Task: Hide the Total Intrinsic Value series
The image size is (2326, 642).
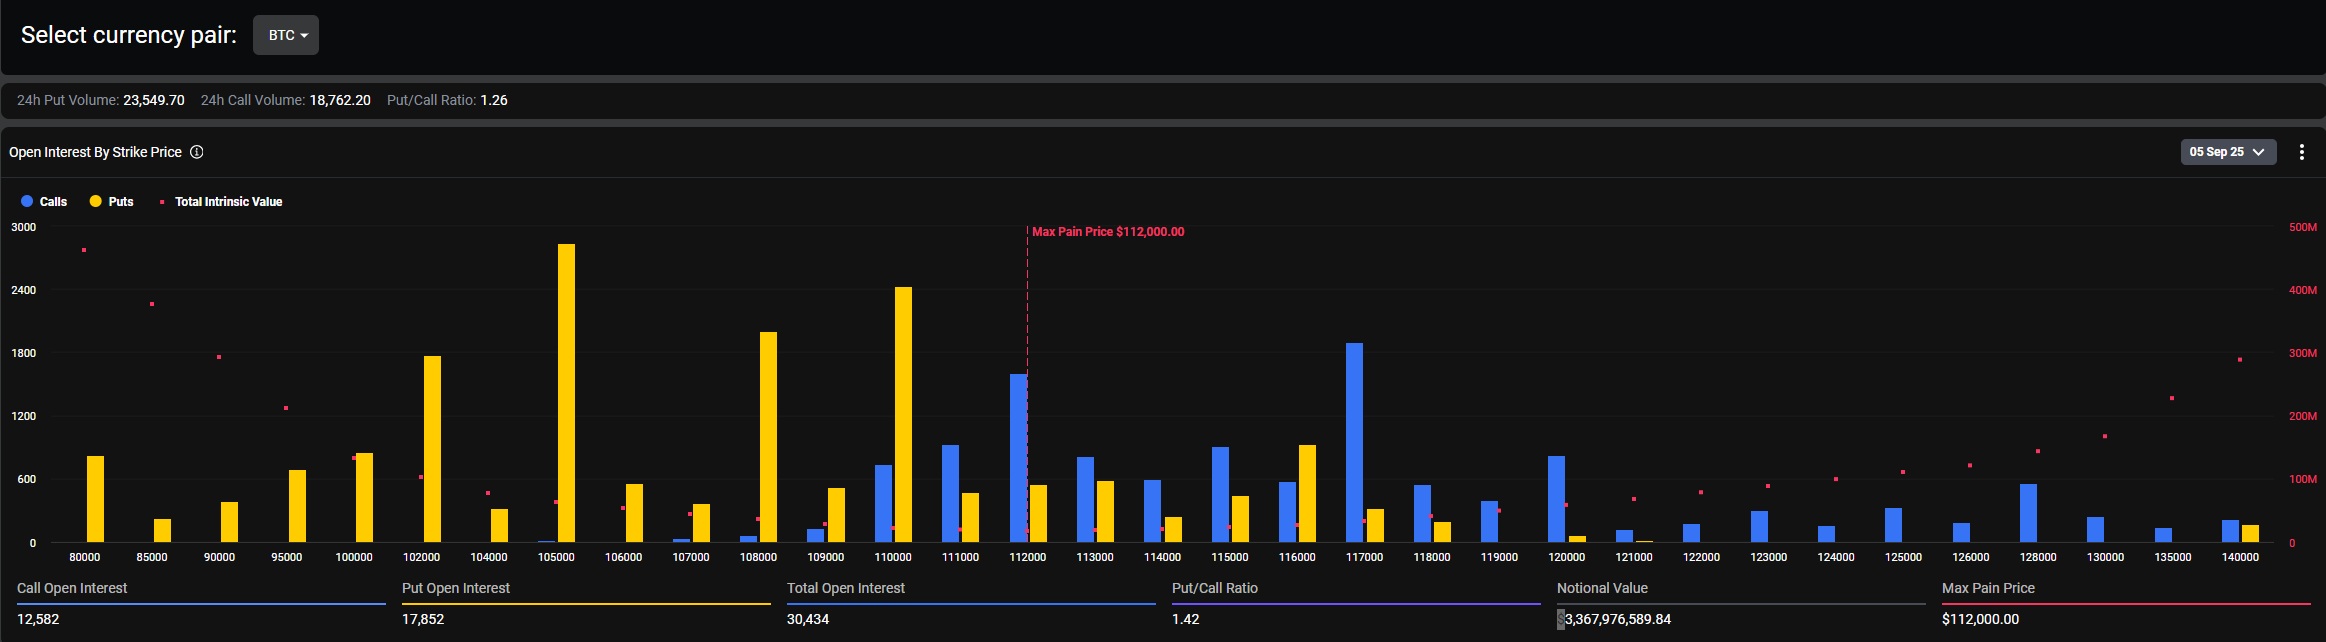Action: [x=227, y=202]
